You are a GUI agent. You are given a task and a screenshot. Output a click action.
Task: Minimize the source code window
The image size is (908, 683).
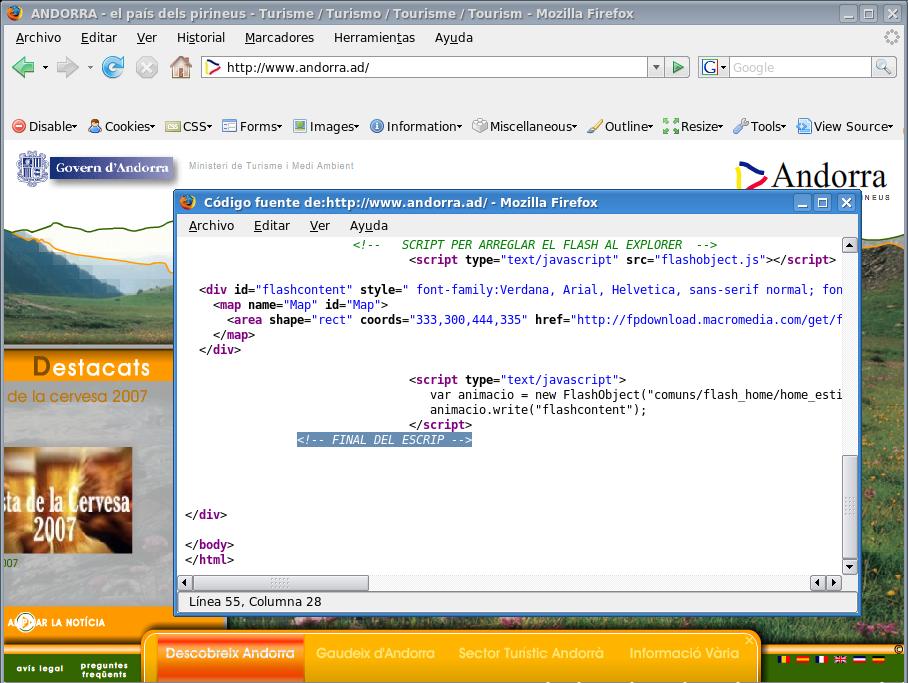802,203
